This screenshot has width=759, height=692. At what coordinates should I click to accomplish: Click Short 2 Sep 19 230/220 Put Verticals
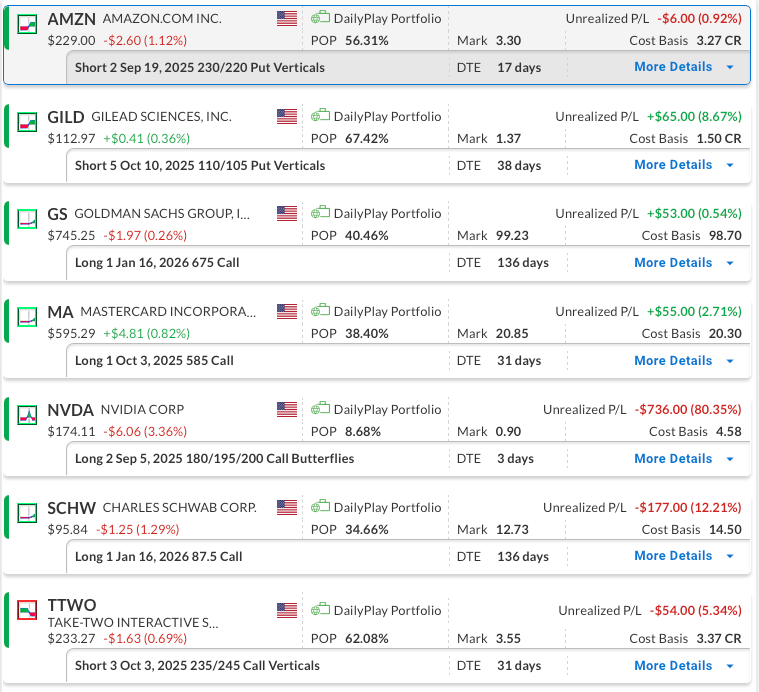(199, 68)
